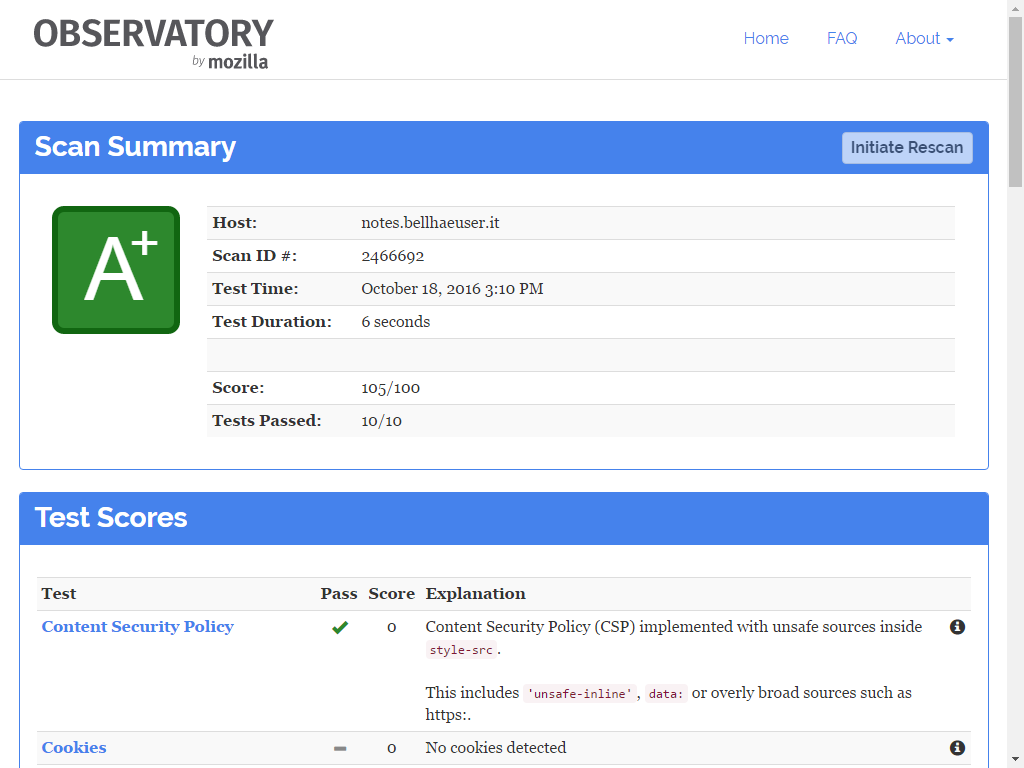1024x768 pixels.
Task: Click the green check mark for Content Security Policy
Action: [x=340, y=628]
